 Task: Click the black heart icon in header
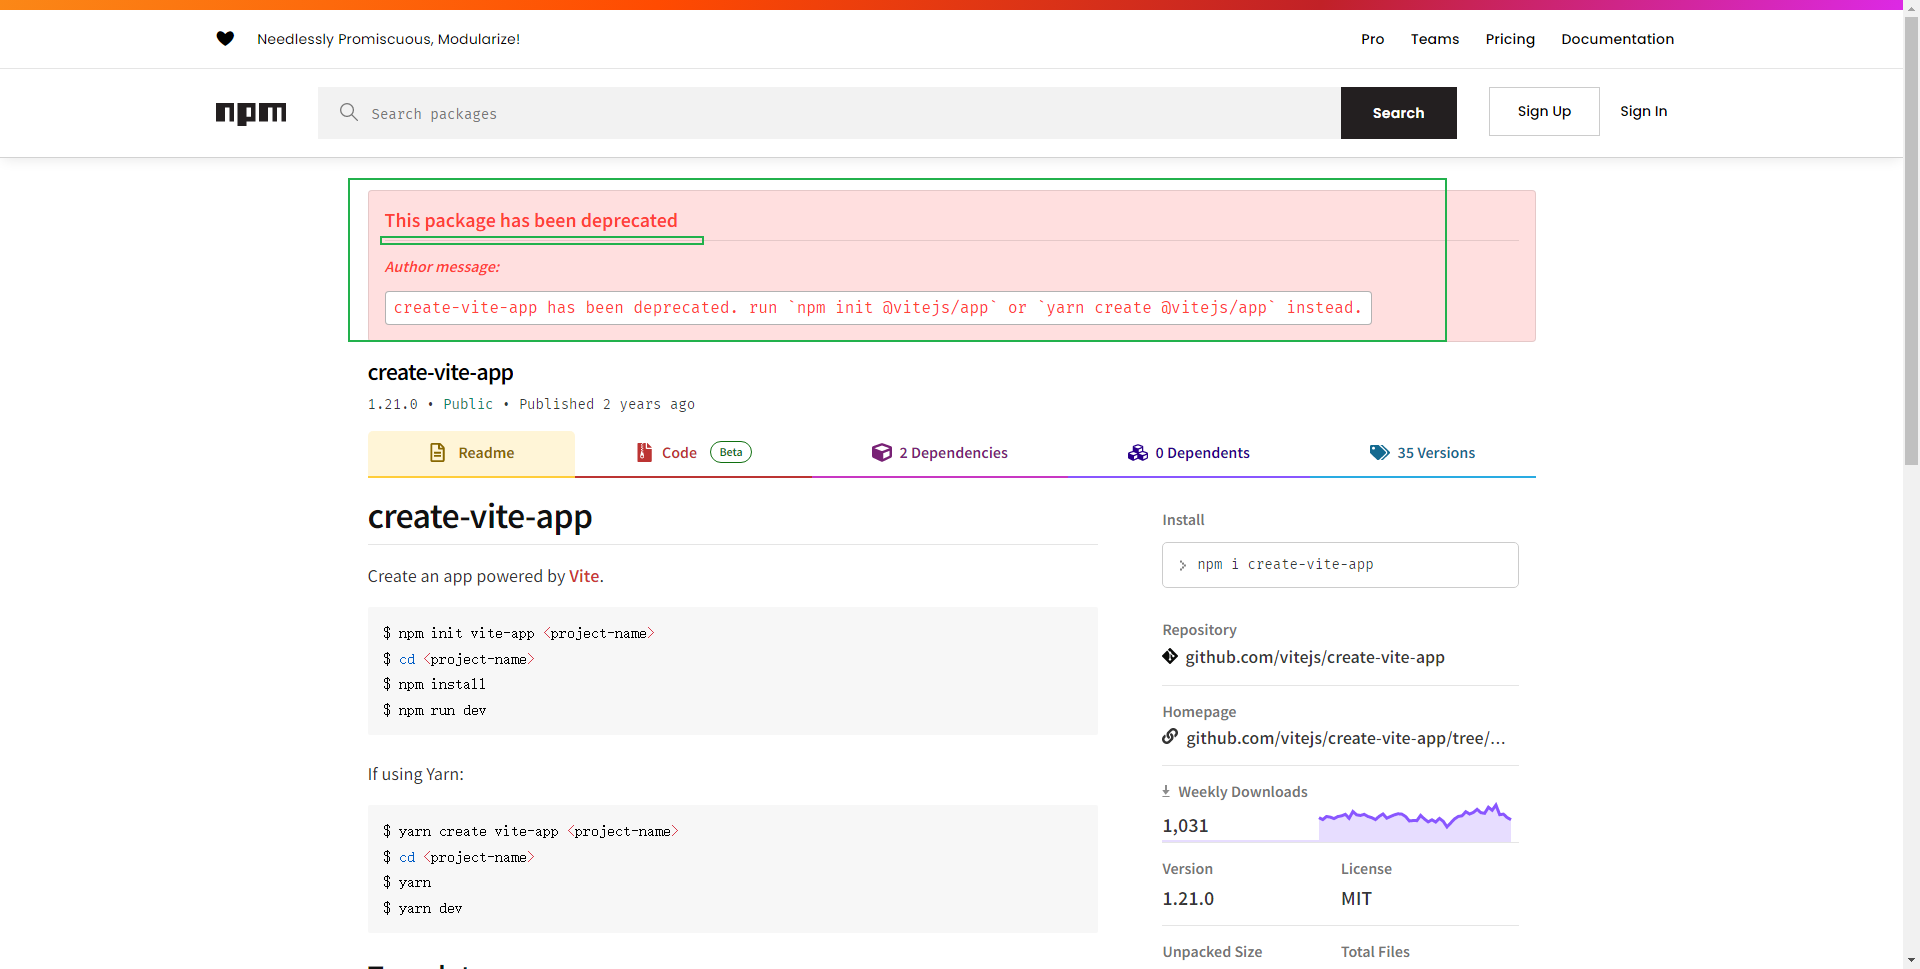click(225, 39)
